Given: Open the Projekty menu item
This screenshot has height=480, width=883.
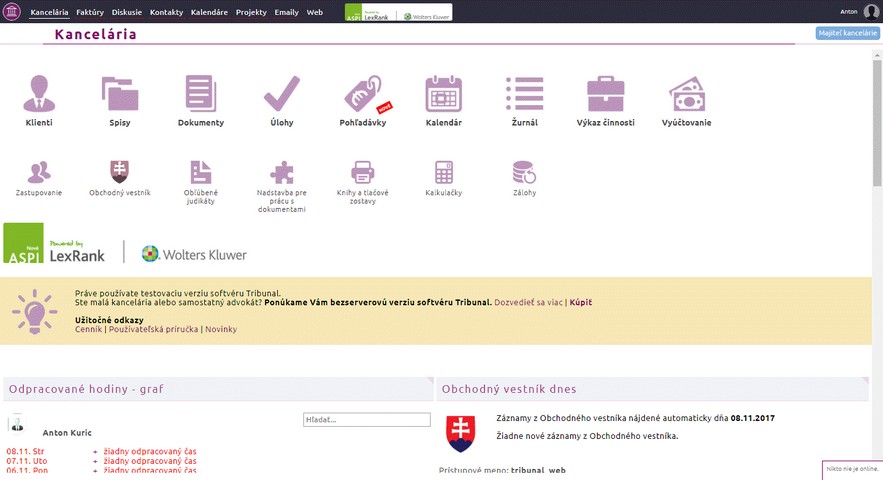Looking at the screenshot, I should (251, 12).
